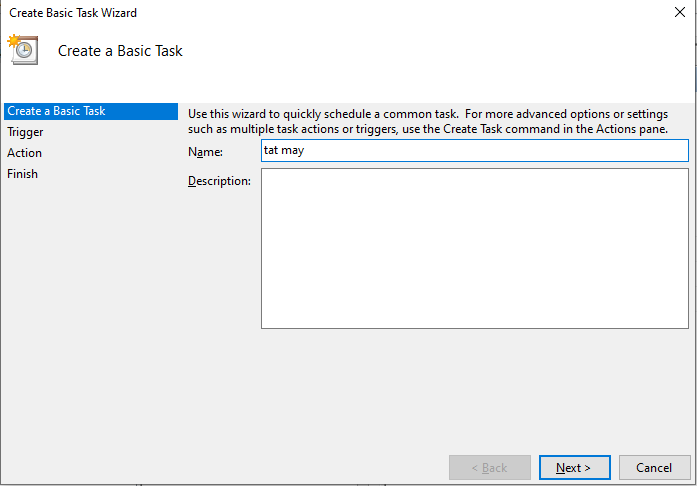Image resolution: width=697 pixels, height=486 pixels.
Task: Click the 'Create Basic Task Wizard' window title
Action: pyautogui.click(x=73, y=13)
